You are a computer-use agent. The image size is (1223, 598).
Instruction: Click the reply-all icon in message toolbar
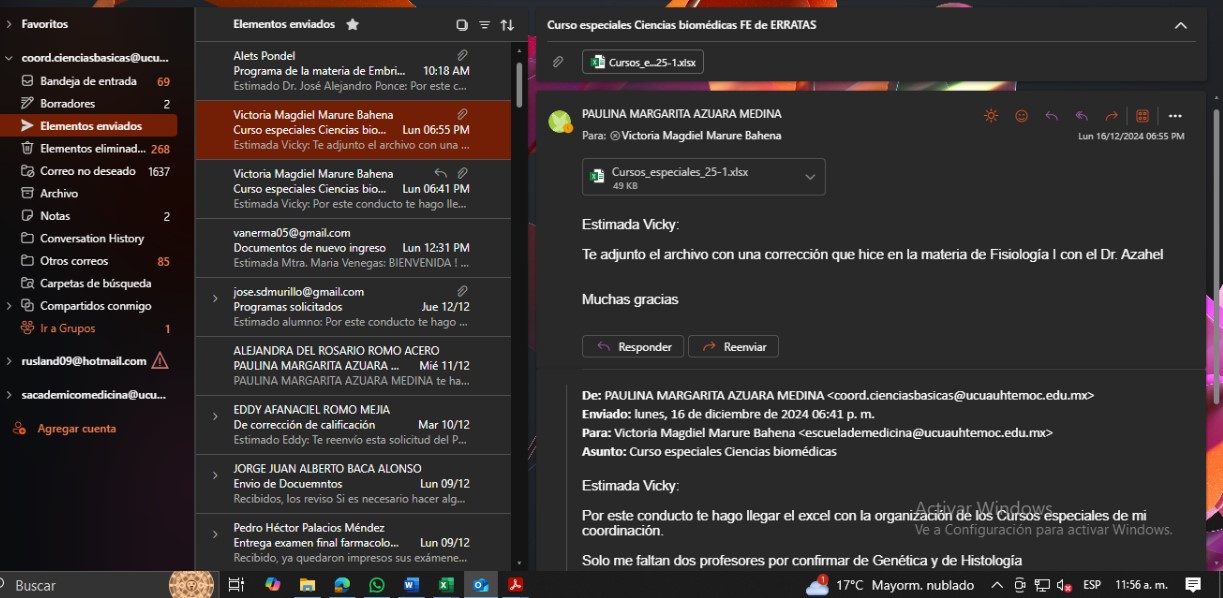pos(1081,116)
